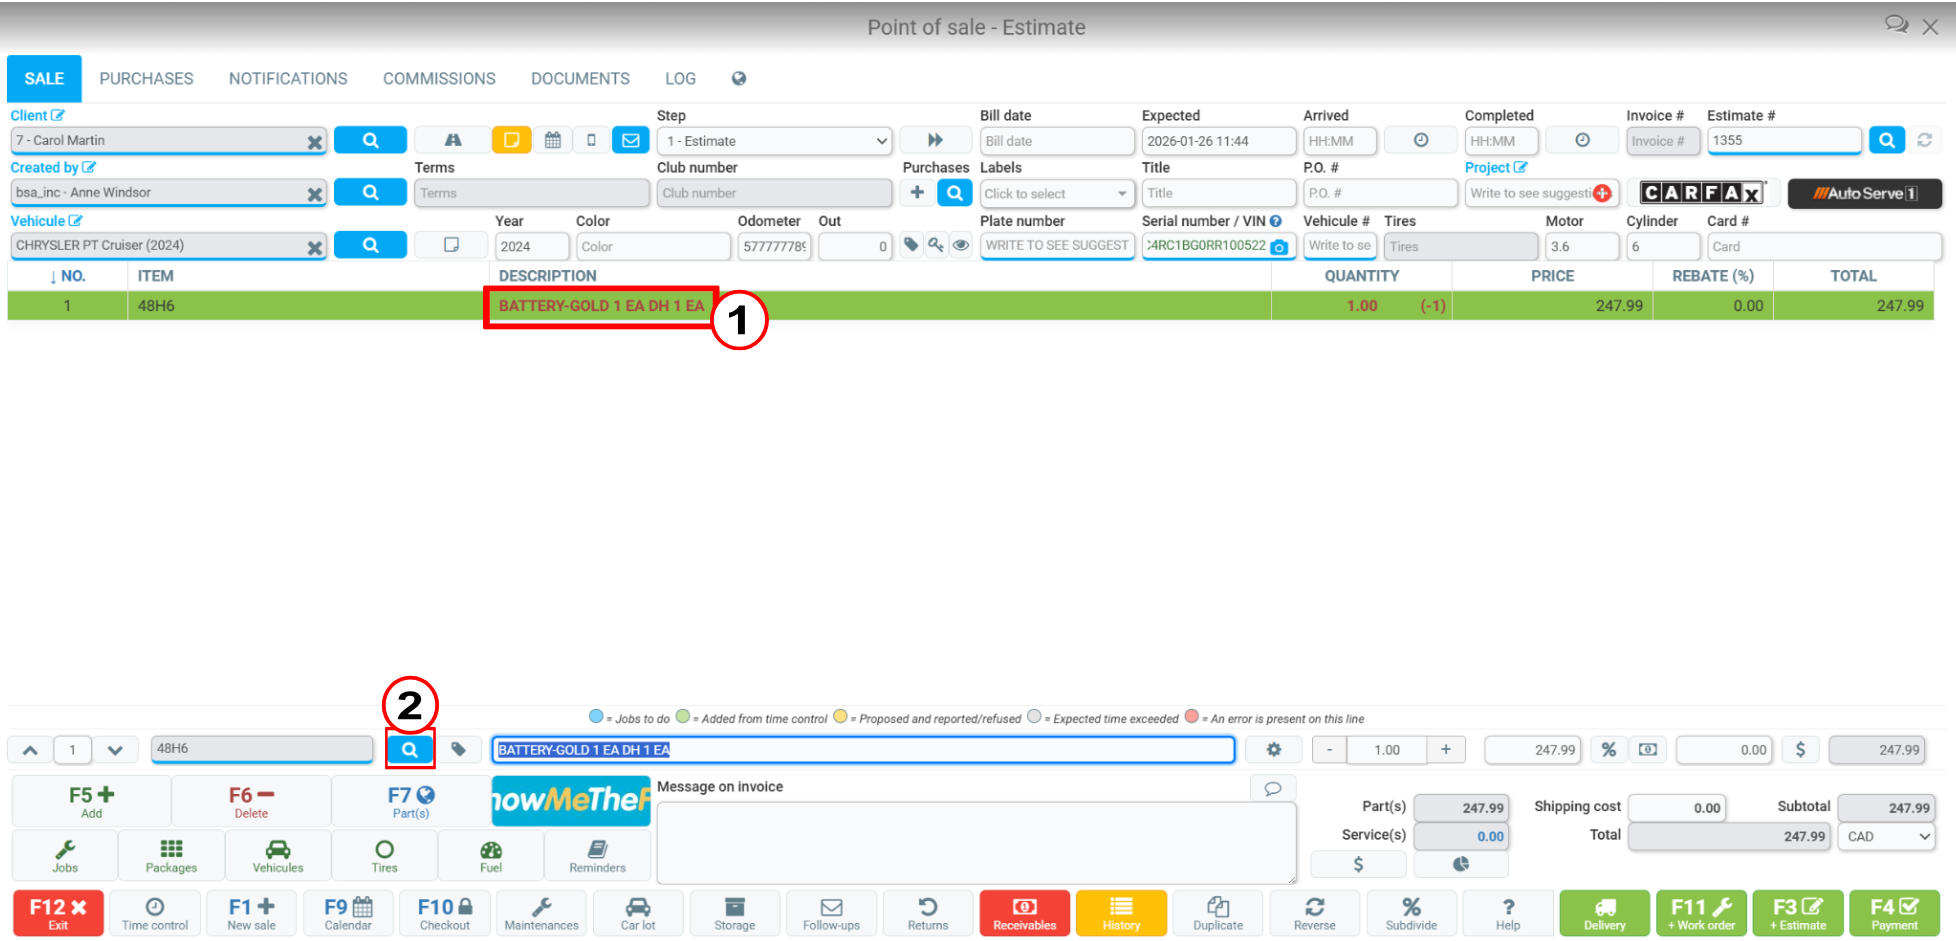1956x941 pixels.
Task: Open the key icon next to Odometer
Action: click(936, 245)
